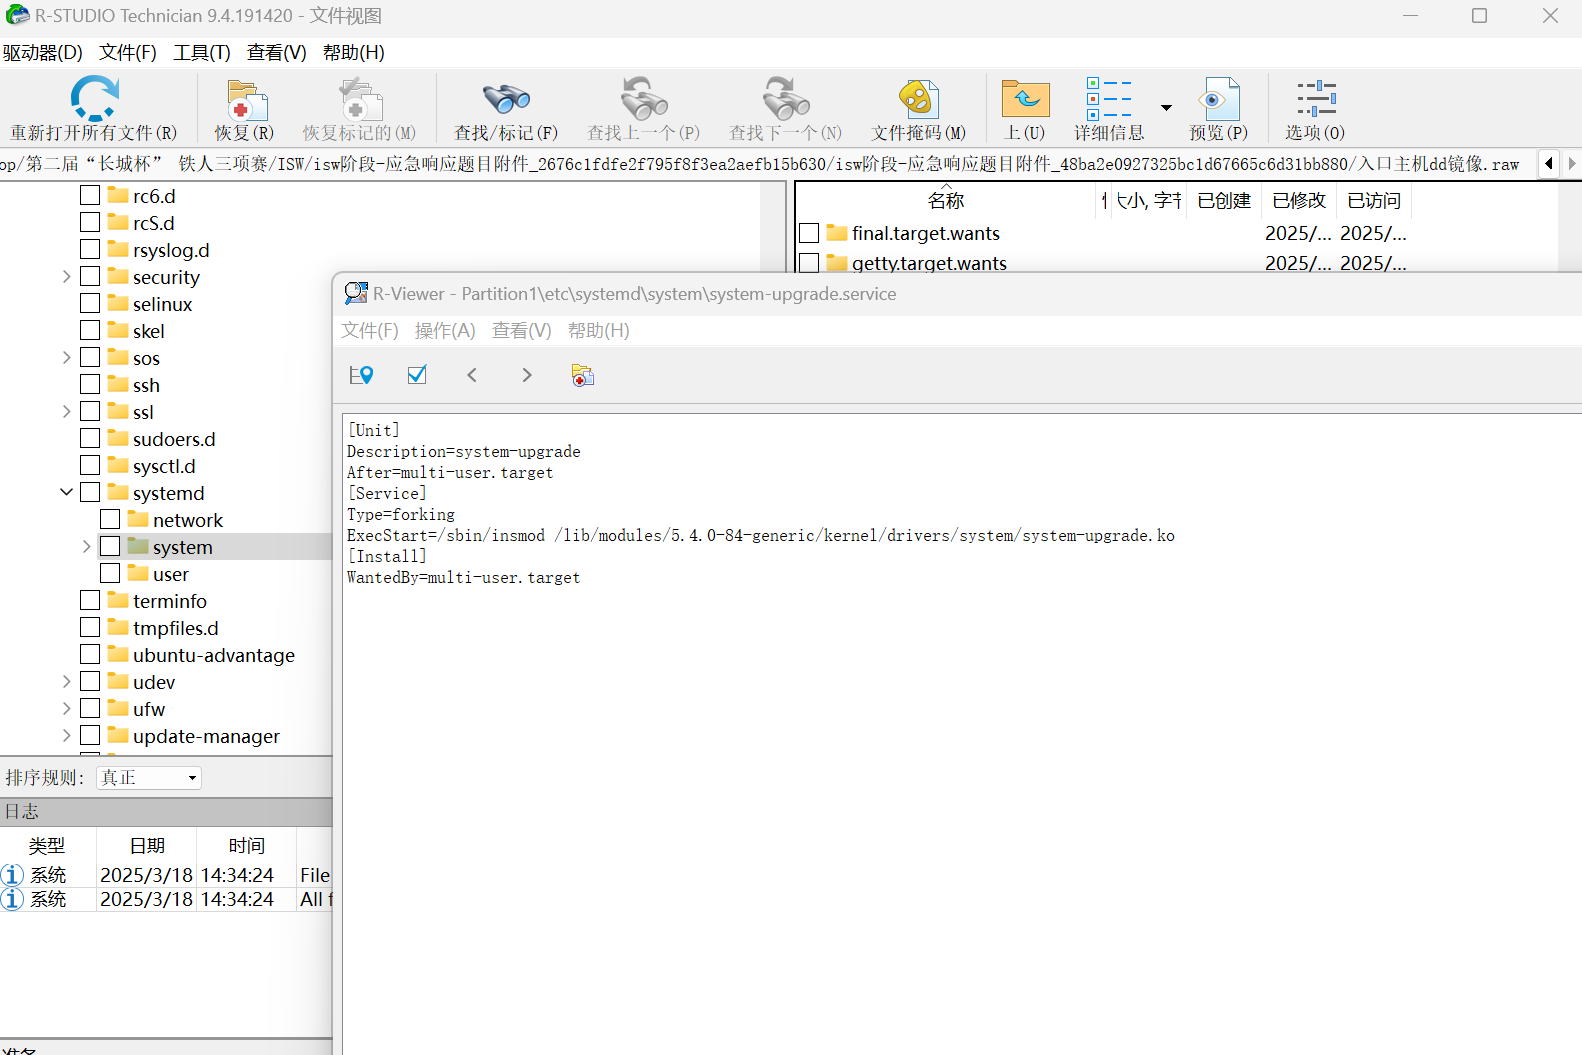Screen dimensions: 1582x1055
Task: Open the Preview tool
Action: click(1218, 100)
